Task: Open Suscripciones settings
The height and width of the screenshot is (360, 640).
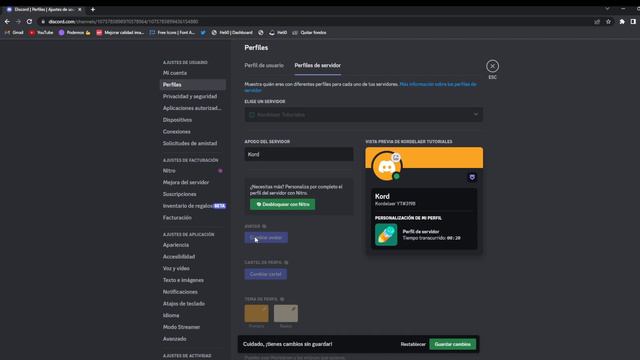Action: 193,194
